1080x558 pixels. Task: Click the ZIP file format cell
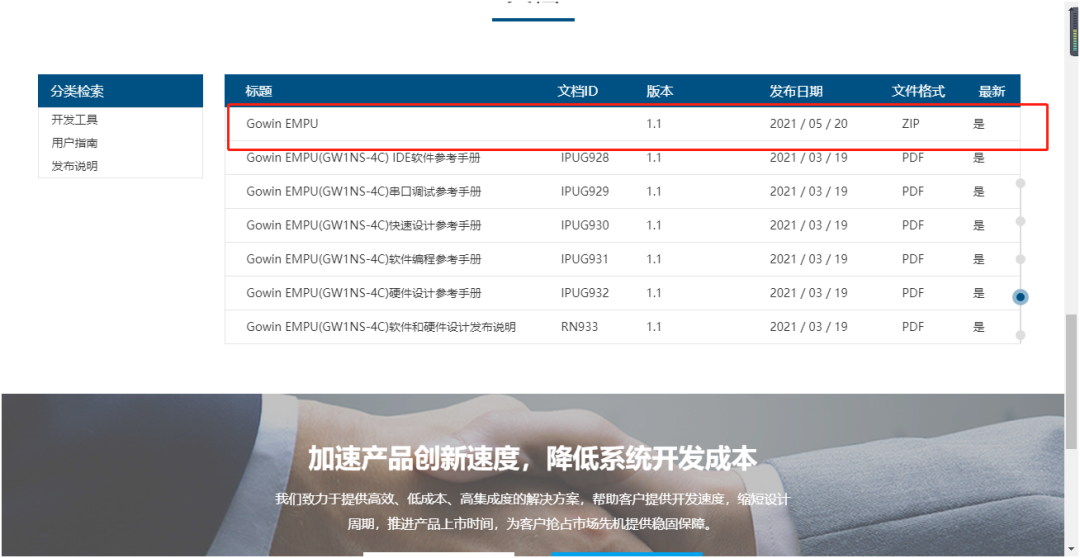(911, 124)
